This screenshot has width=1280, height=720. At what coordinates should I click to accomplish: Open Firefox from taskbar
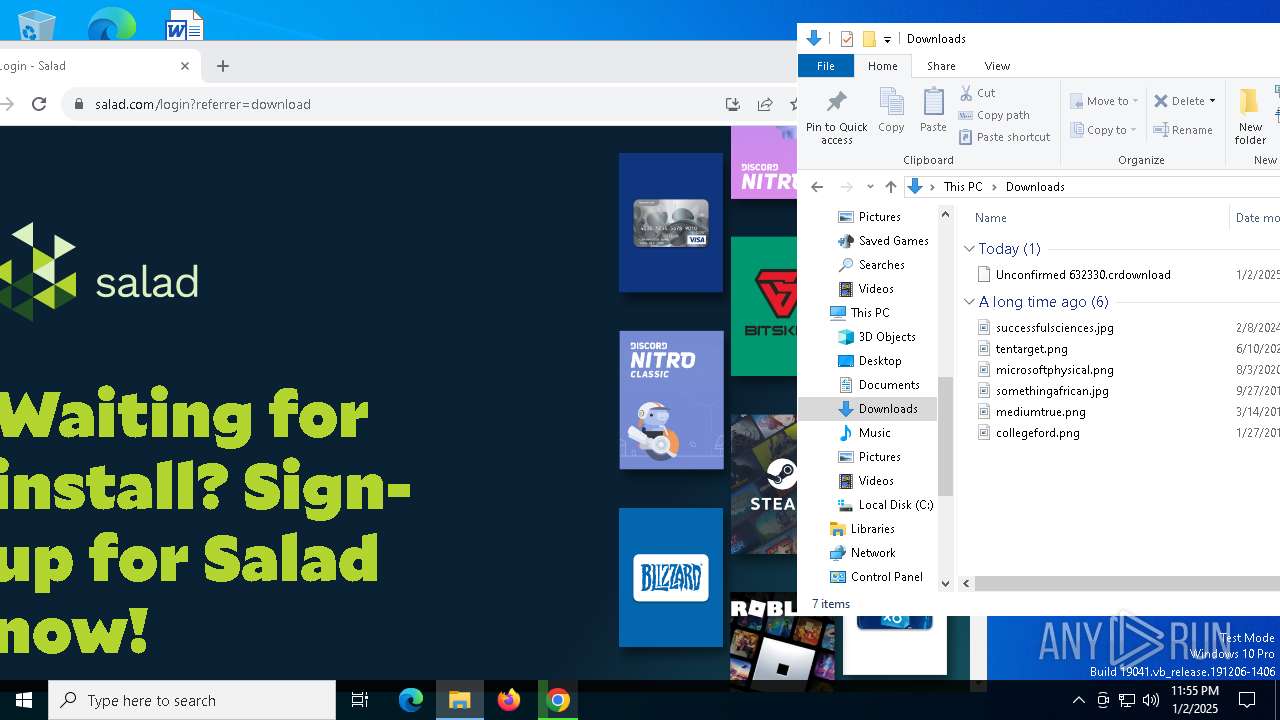(509, 700)
